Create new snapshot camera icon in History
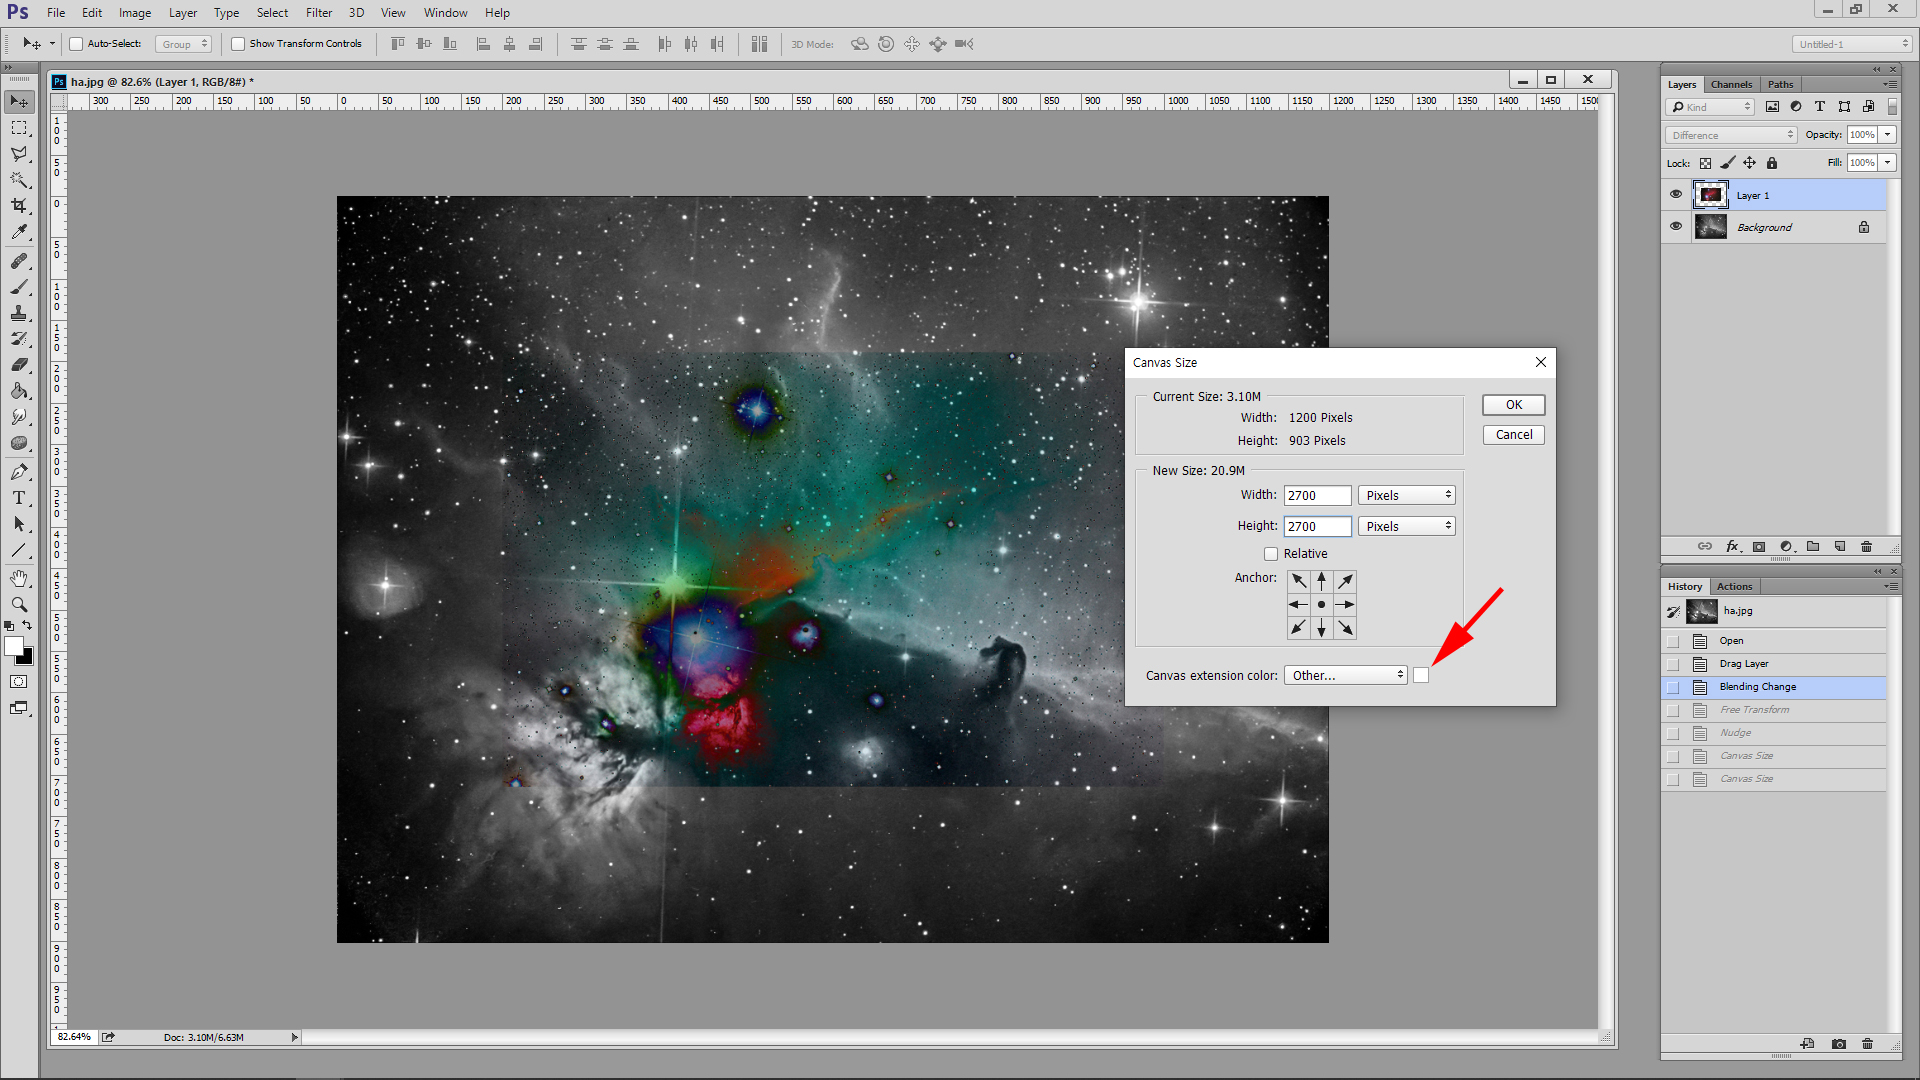The image size is (1920, 1080). [x=1839, y=1044]
